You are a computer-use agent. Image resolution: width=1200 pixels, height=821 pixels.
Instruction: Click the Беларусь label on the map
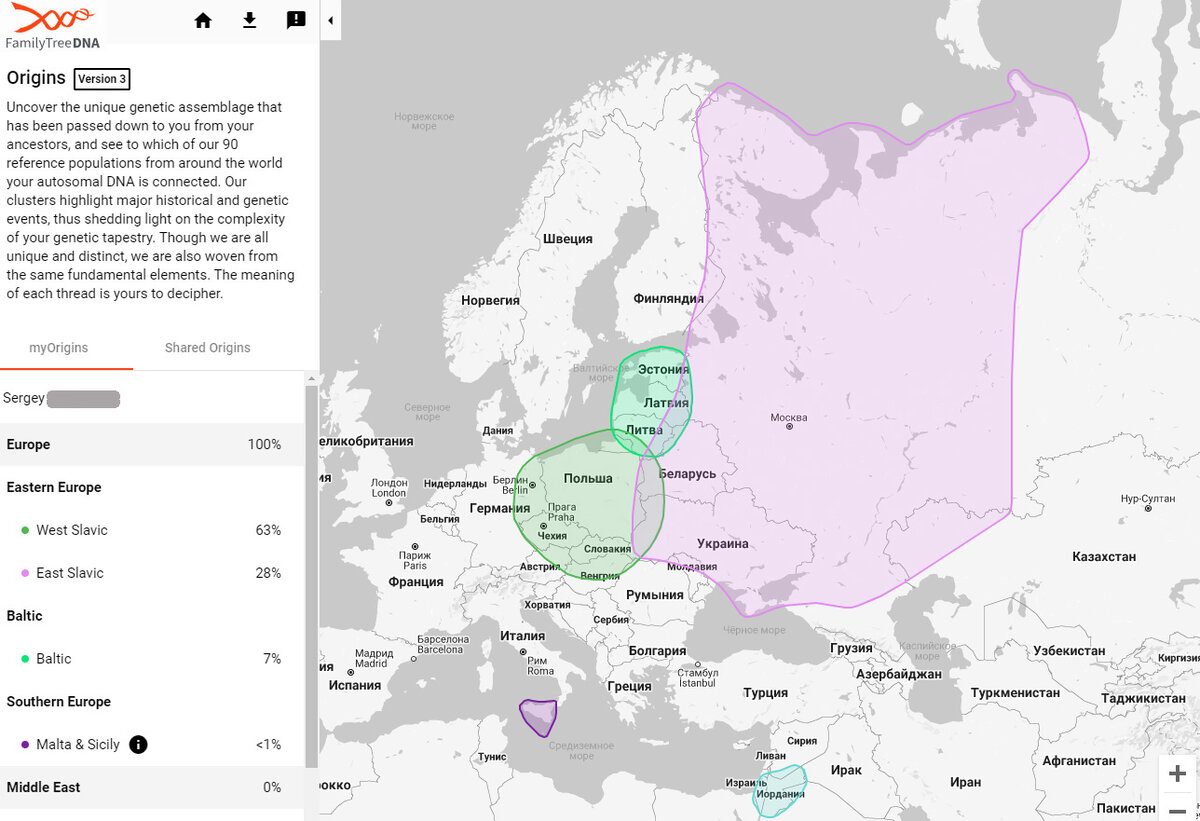(x=687, y=473)
